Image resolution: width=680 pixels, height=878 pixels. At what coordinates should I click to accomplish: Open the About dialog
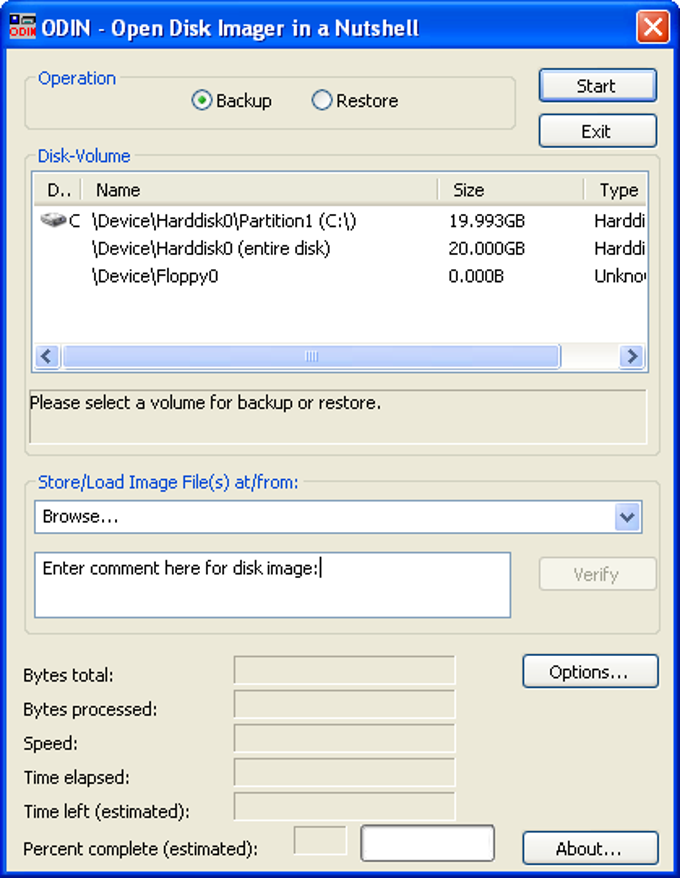click(590, 848)
